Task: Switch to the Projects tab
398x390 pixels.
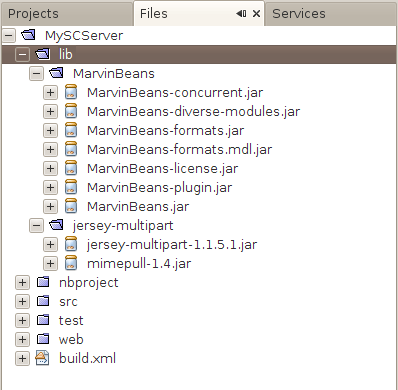Action: click(x=67, y=14)
